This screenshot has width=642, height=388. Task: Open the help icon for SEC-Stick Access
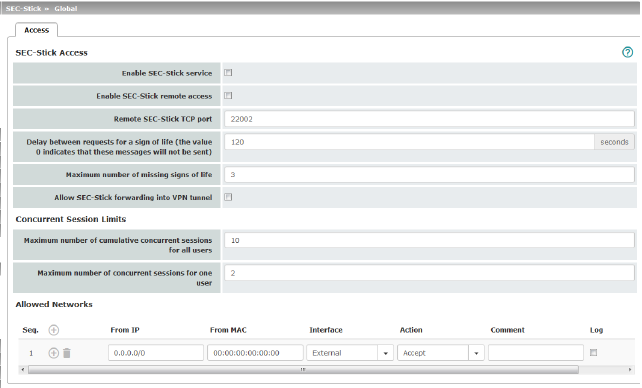[627, 52]
